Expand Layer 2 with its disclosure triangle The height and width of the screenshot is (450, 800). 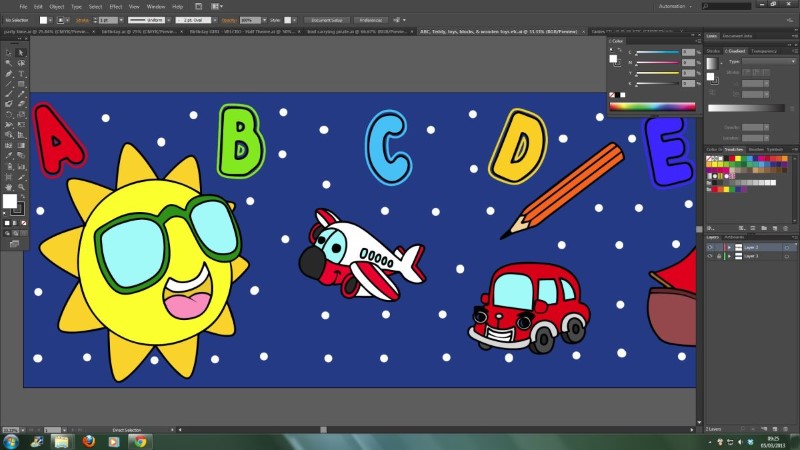coord(728,246)
